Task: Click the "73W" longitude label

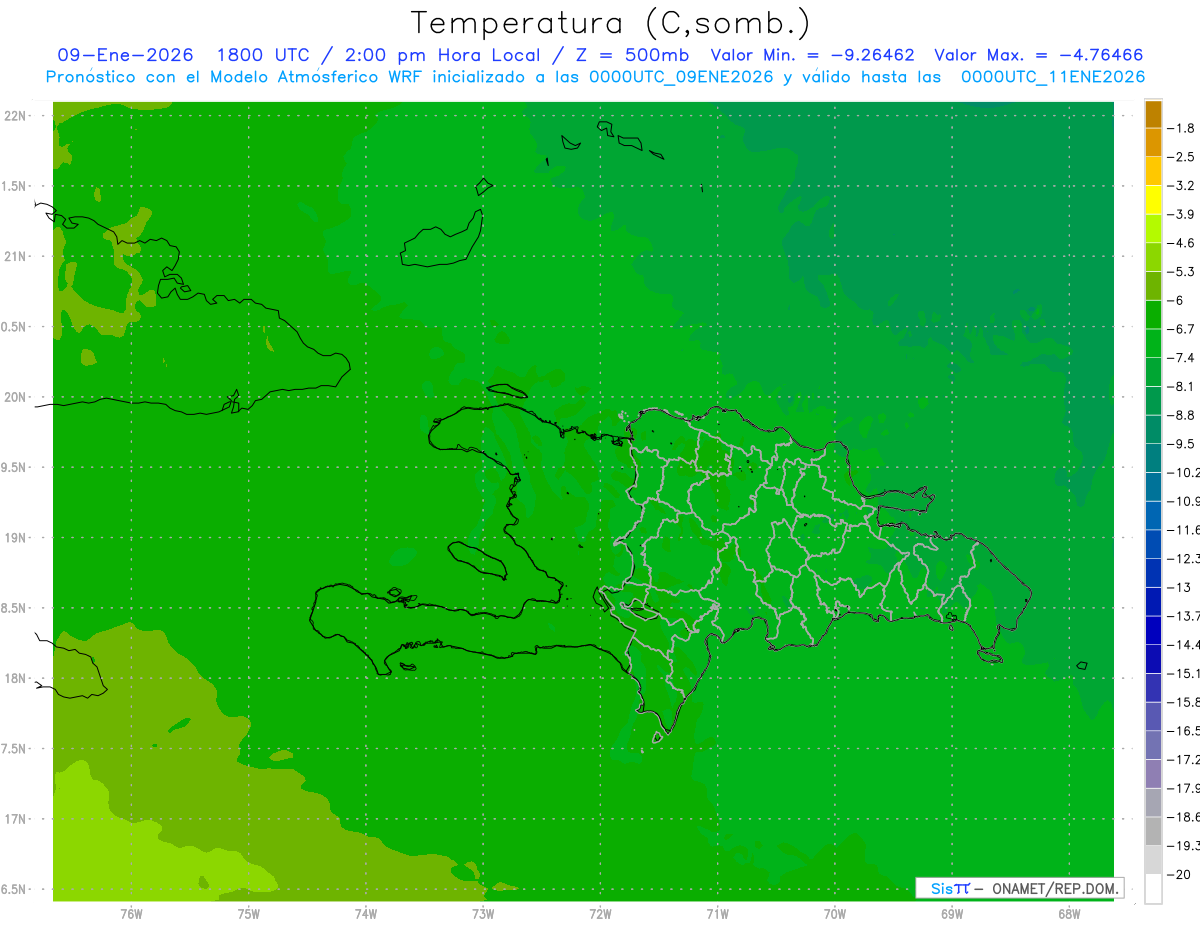Action: click(x=483, y=914)
